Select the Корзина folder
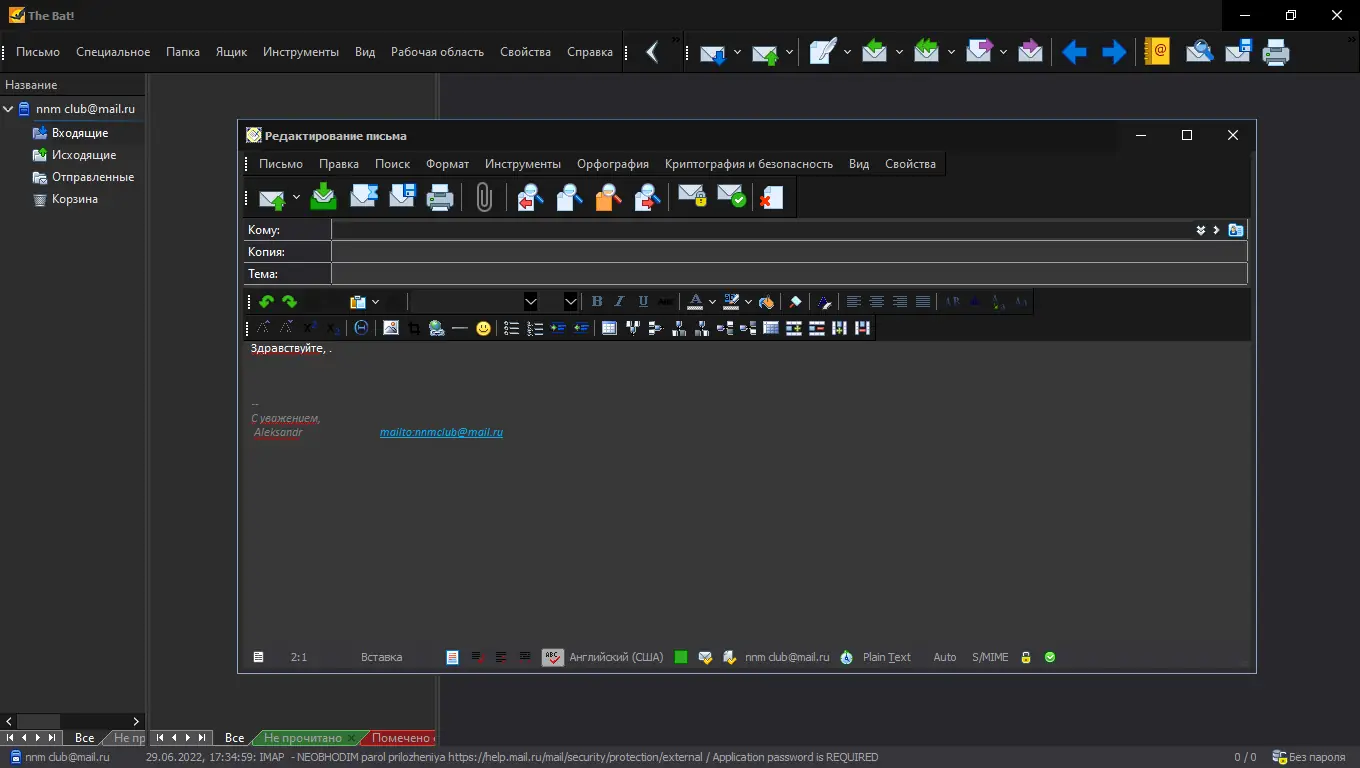The height and width of the screenshot is (768, 1360). click(x=75, y=199)
